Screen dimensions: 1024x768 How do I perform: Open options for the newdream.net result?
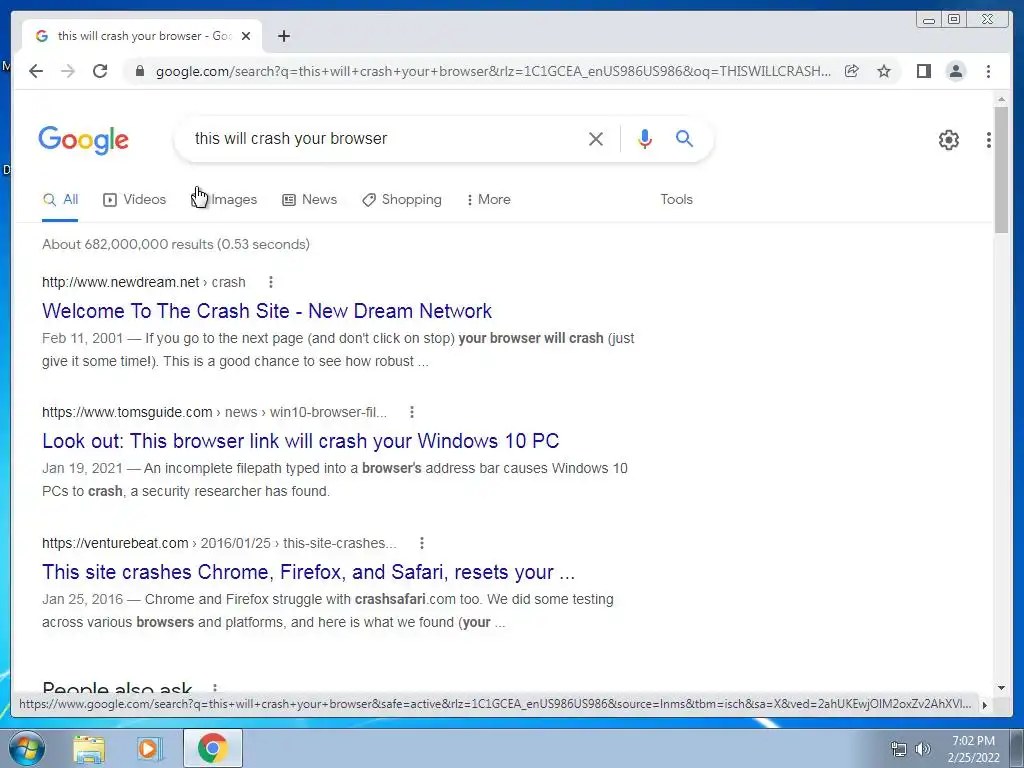(x=271, y=282)
